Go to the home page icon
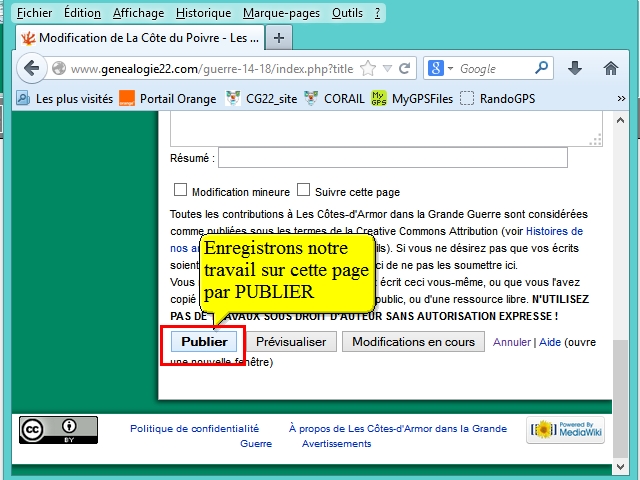Viewport: 640px width, 480px height. point(611,68)
